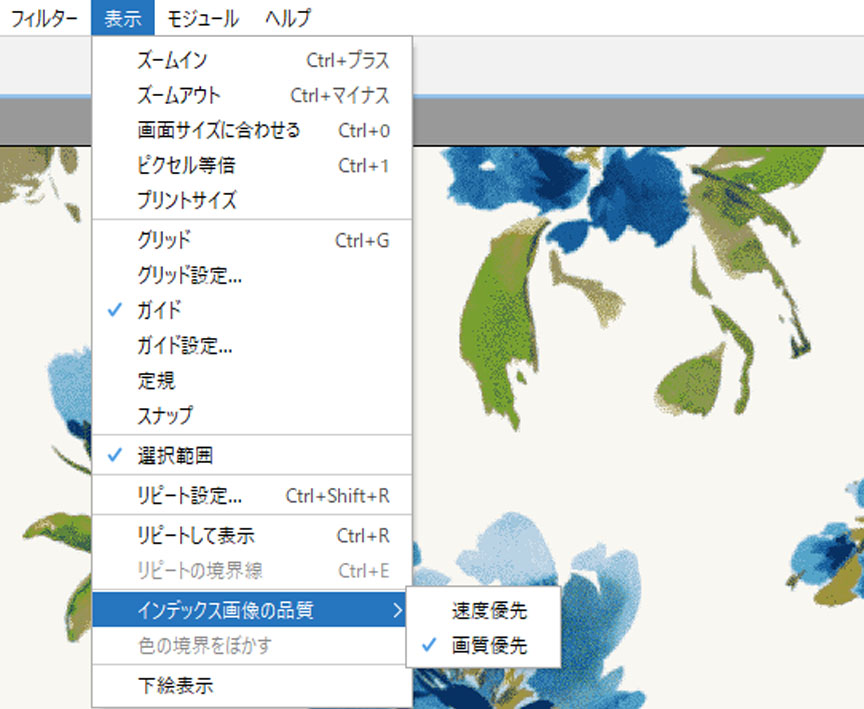Open the ヘルプ menu

coord(288,18)
